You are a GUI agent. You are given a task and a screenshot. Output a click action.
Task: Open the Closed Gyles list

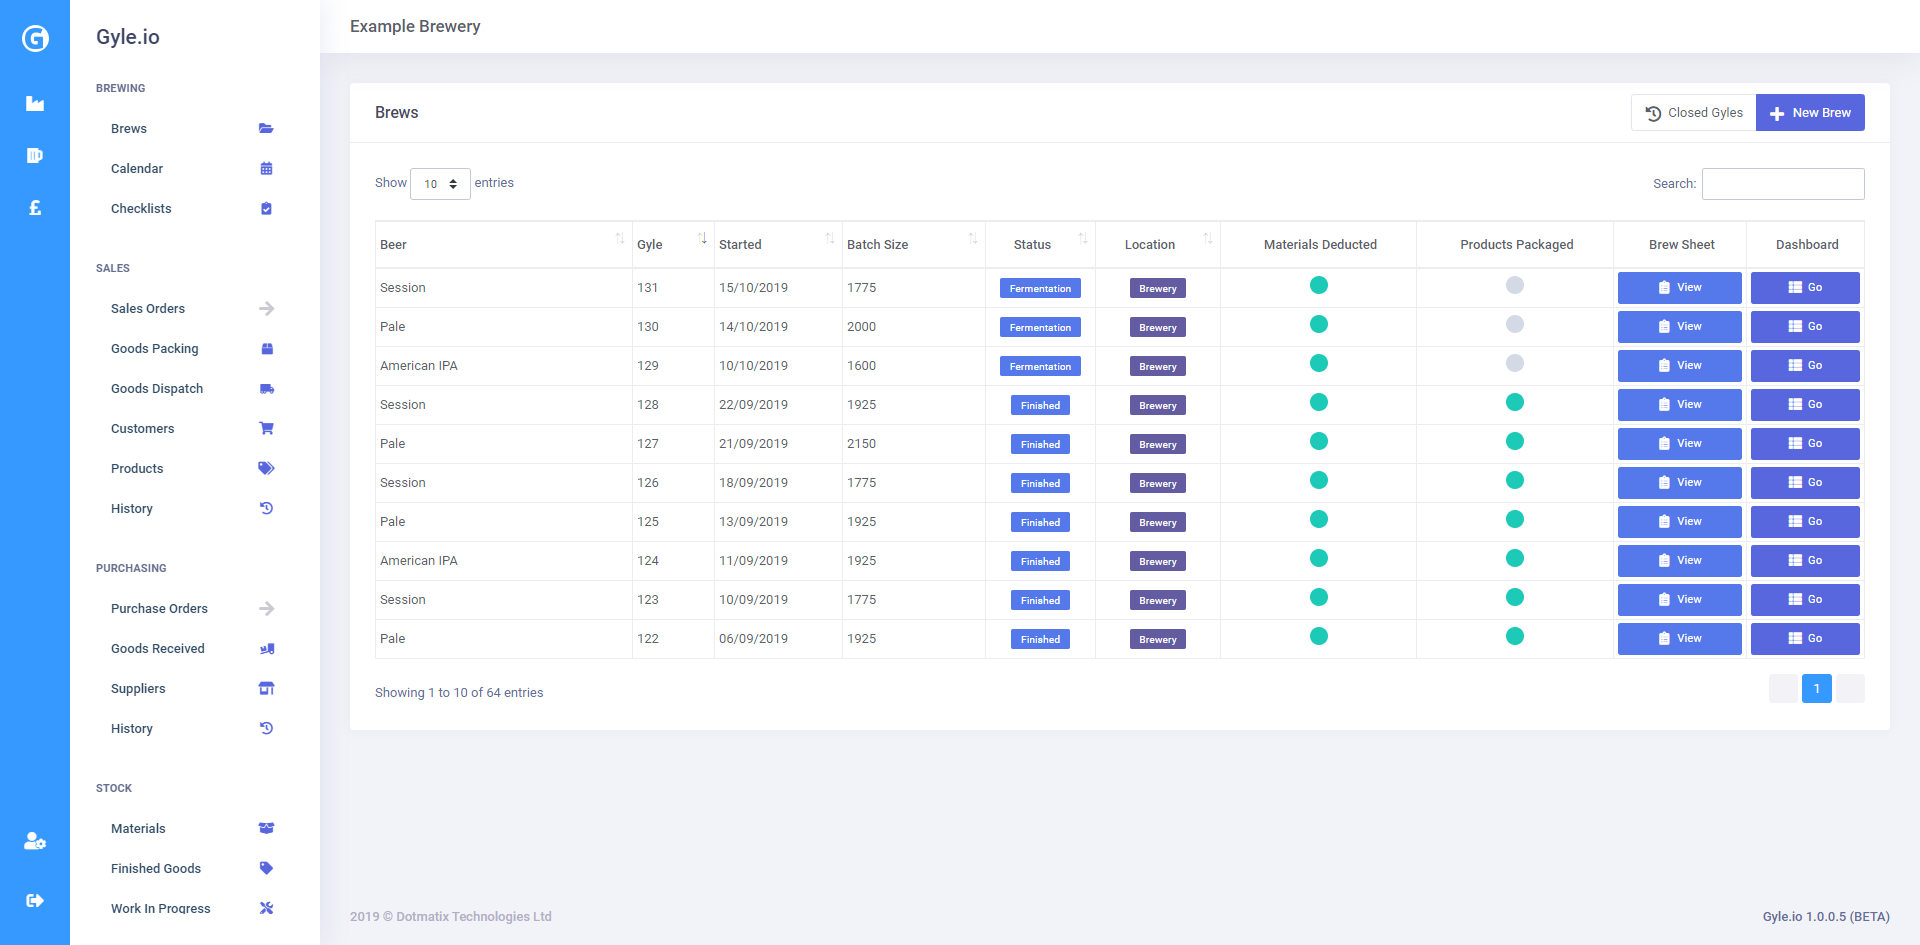(x=1694, y=113)
